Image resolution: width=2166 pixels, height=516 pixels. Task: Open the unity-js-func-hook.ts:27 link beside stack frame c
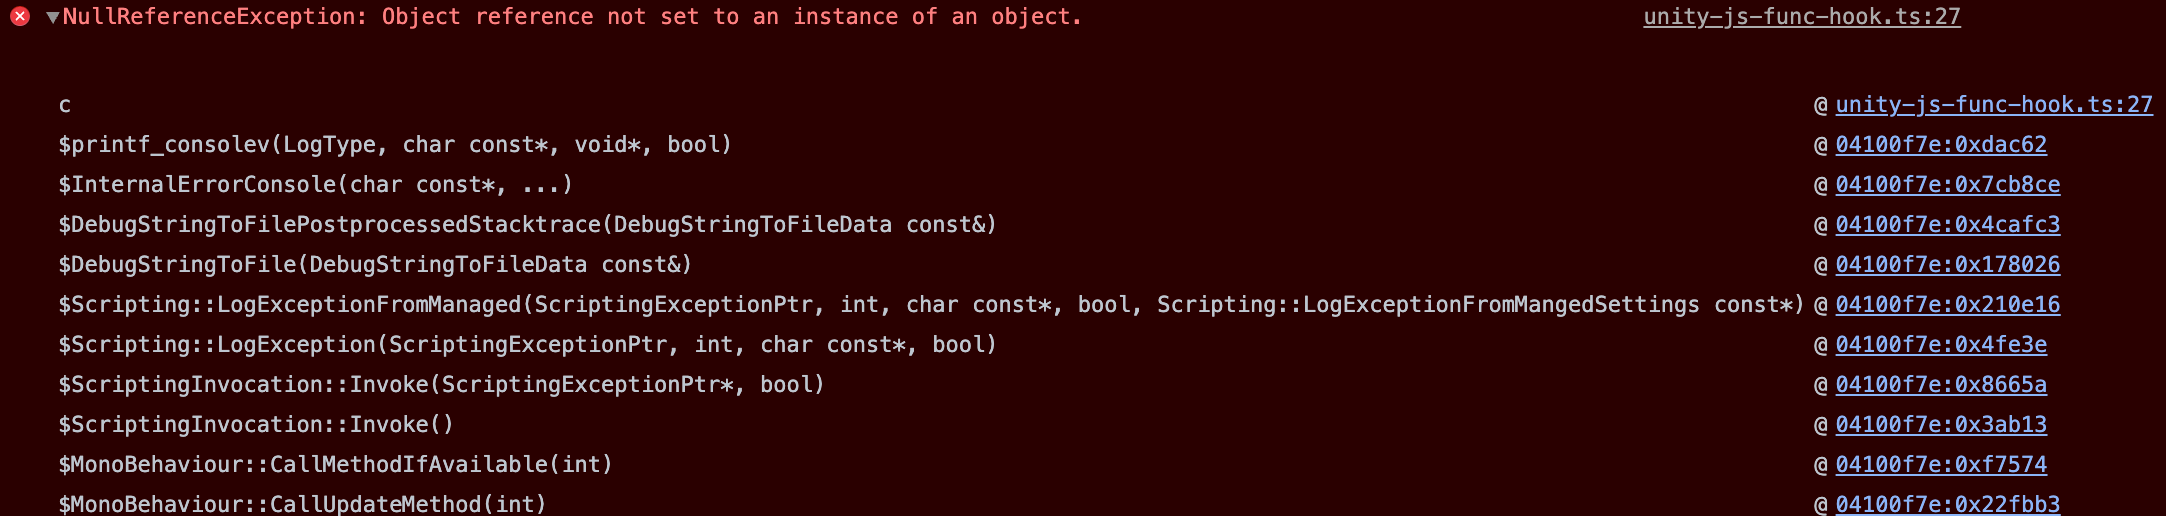(x=1993, y=105)
